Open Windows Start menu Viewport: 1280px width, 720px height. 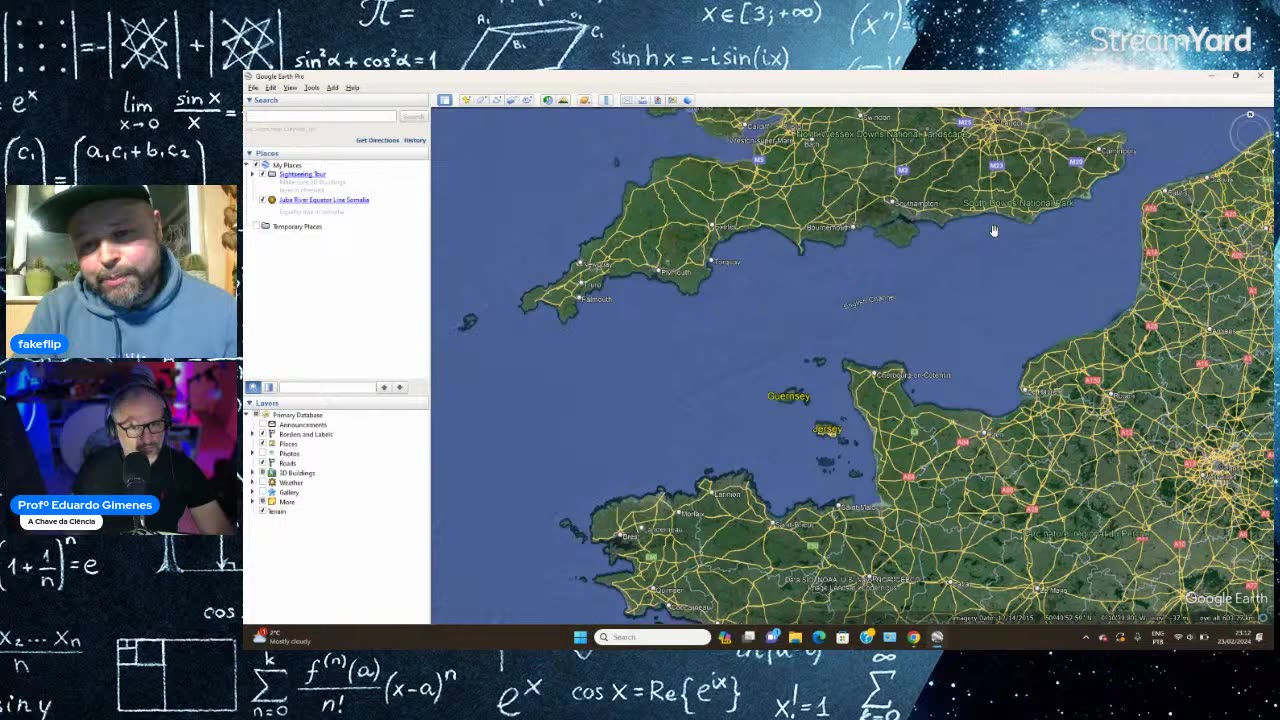[580, 637]
